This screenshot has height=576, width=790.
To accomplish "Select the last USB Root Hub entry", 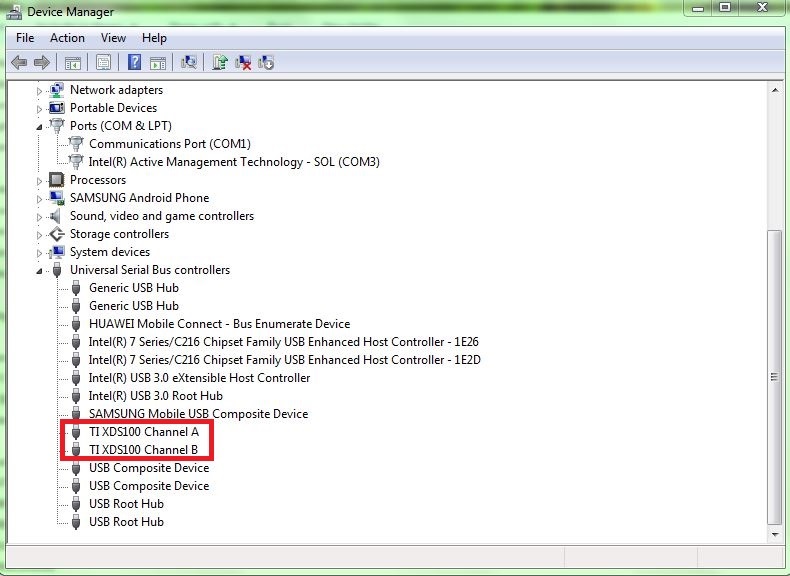I will [126, 522].
